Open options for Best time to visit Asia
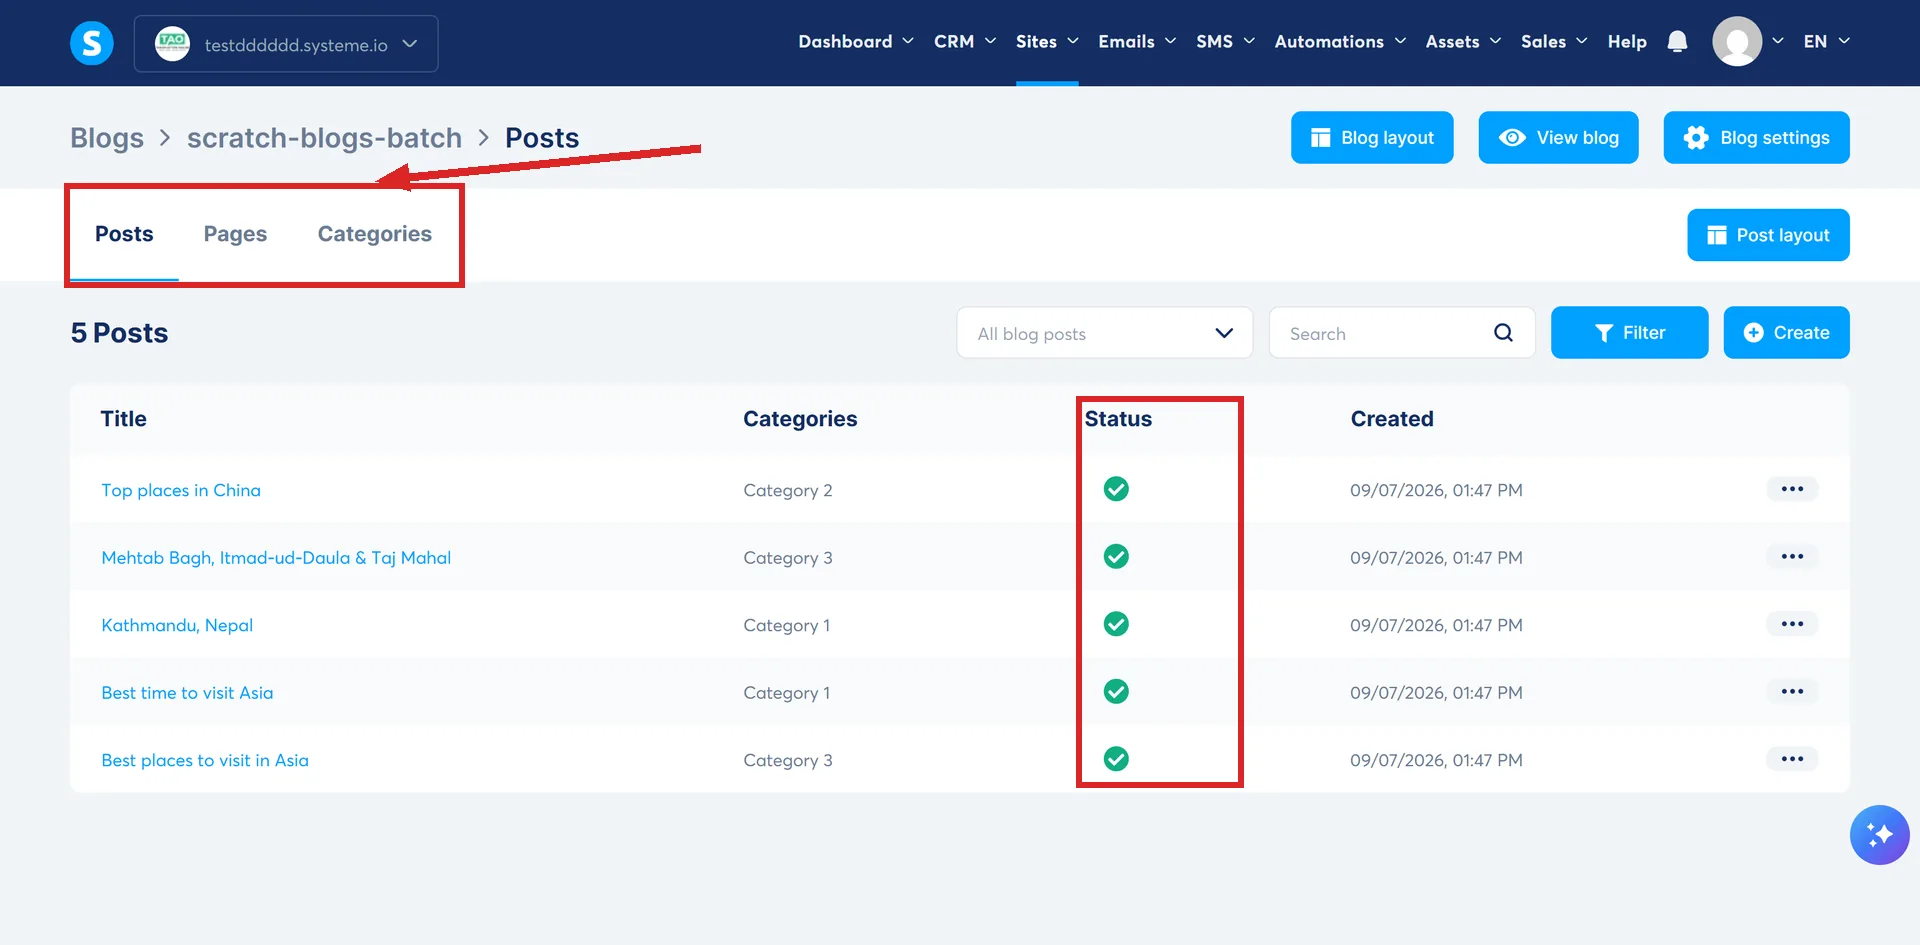Image resolution: width=1920 pixels, height=945 pixels. pos(1792,691)
